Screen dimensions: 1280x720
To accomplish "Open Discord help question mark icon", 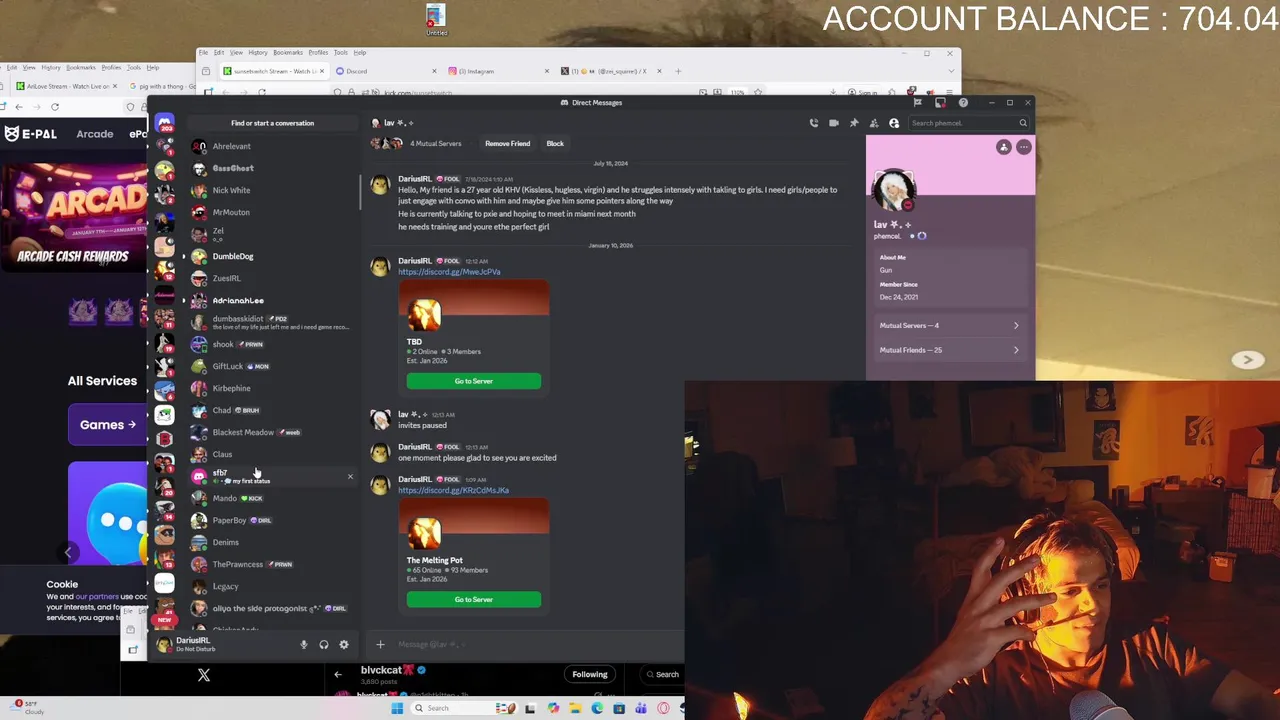I will point(963,102).
